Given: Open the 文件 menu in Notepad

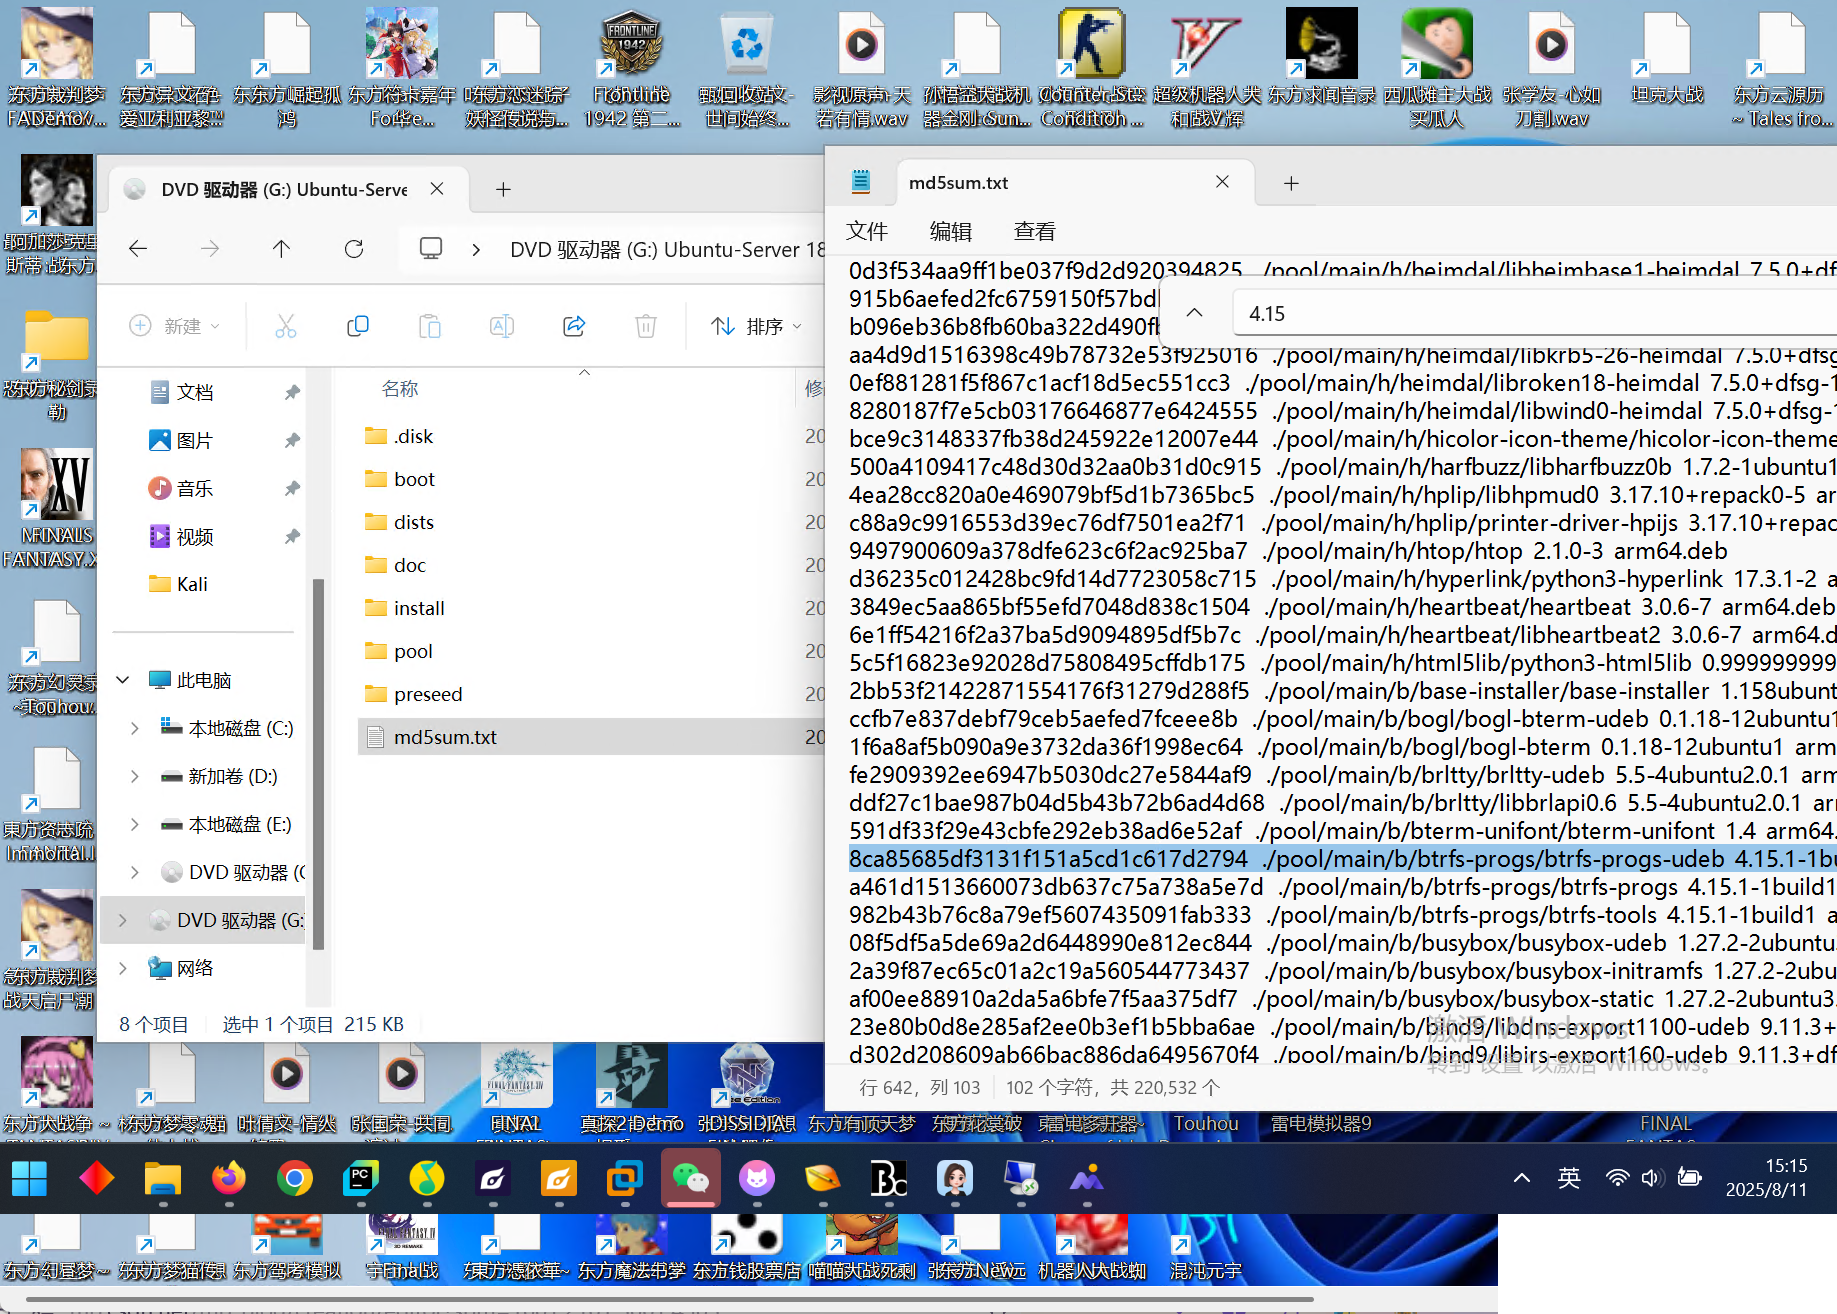Looking at the screenshot, I should coord(867,231).
